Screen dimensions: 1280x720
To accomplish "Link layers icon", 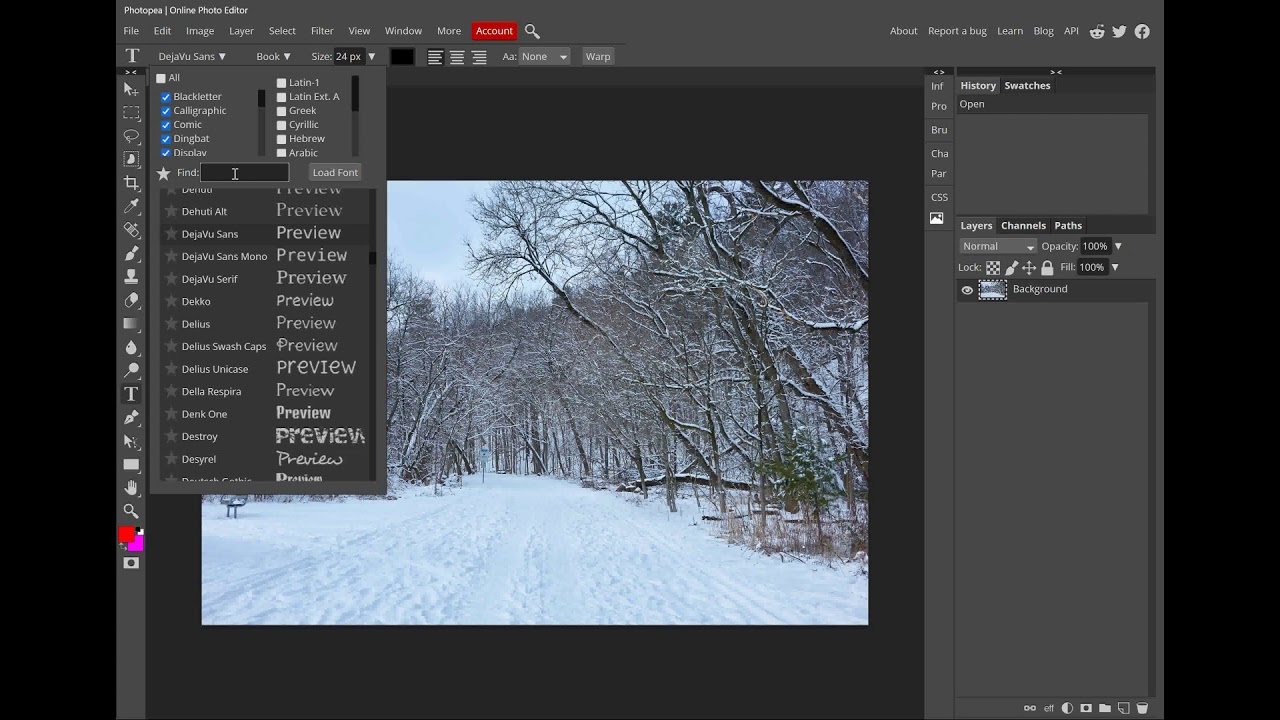I will pos(1030,708).
